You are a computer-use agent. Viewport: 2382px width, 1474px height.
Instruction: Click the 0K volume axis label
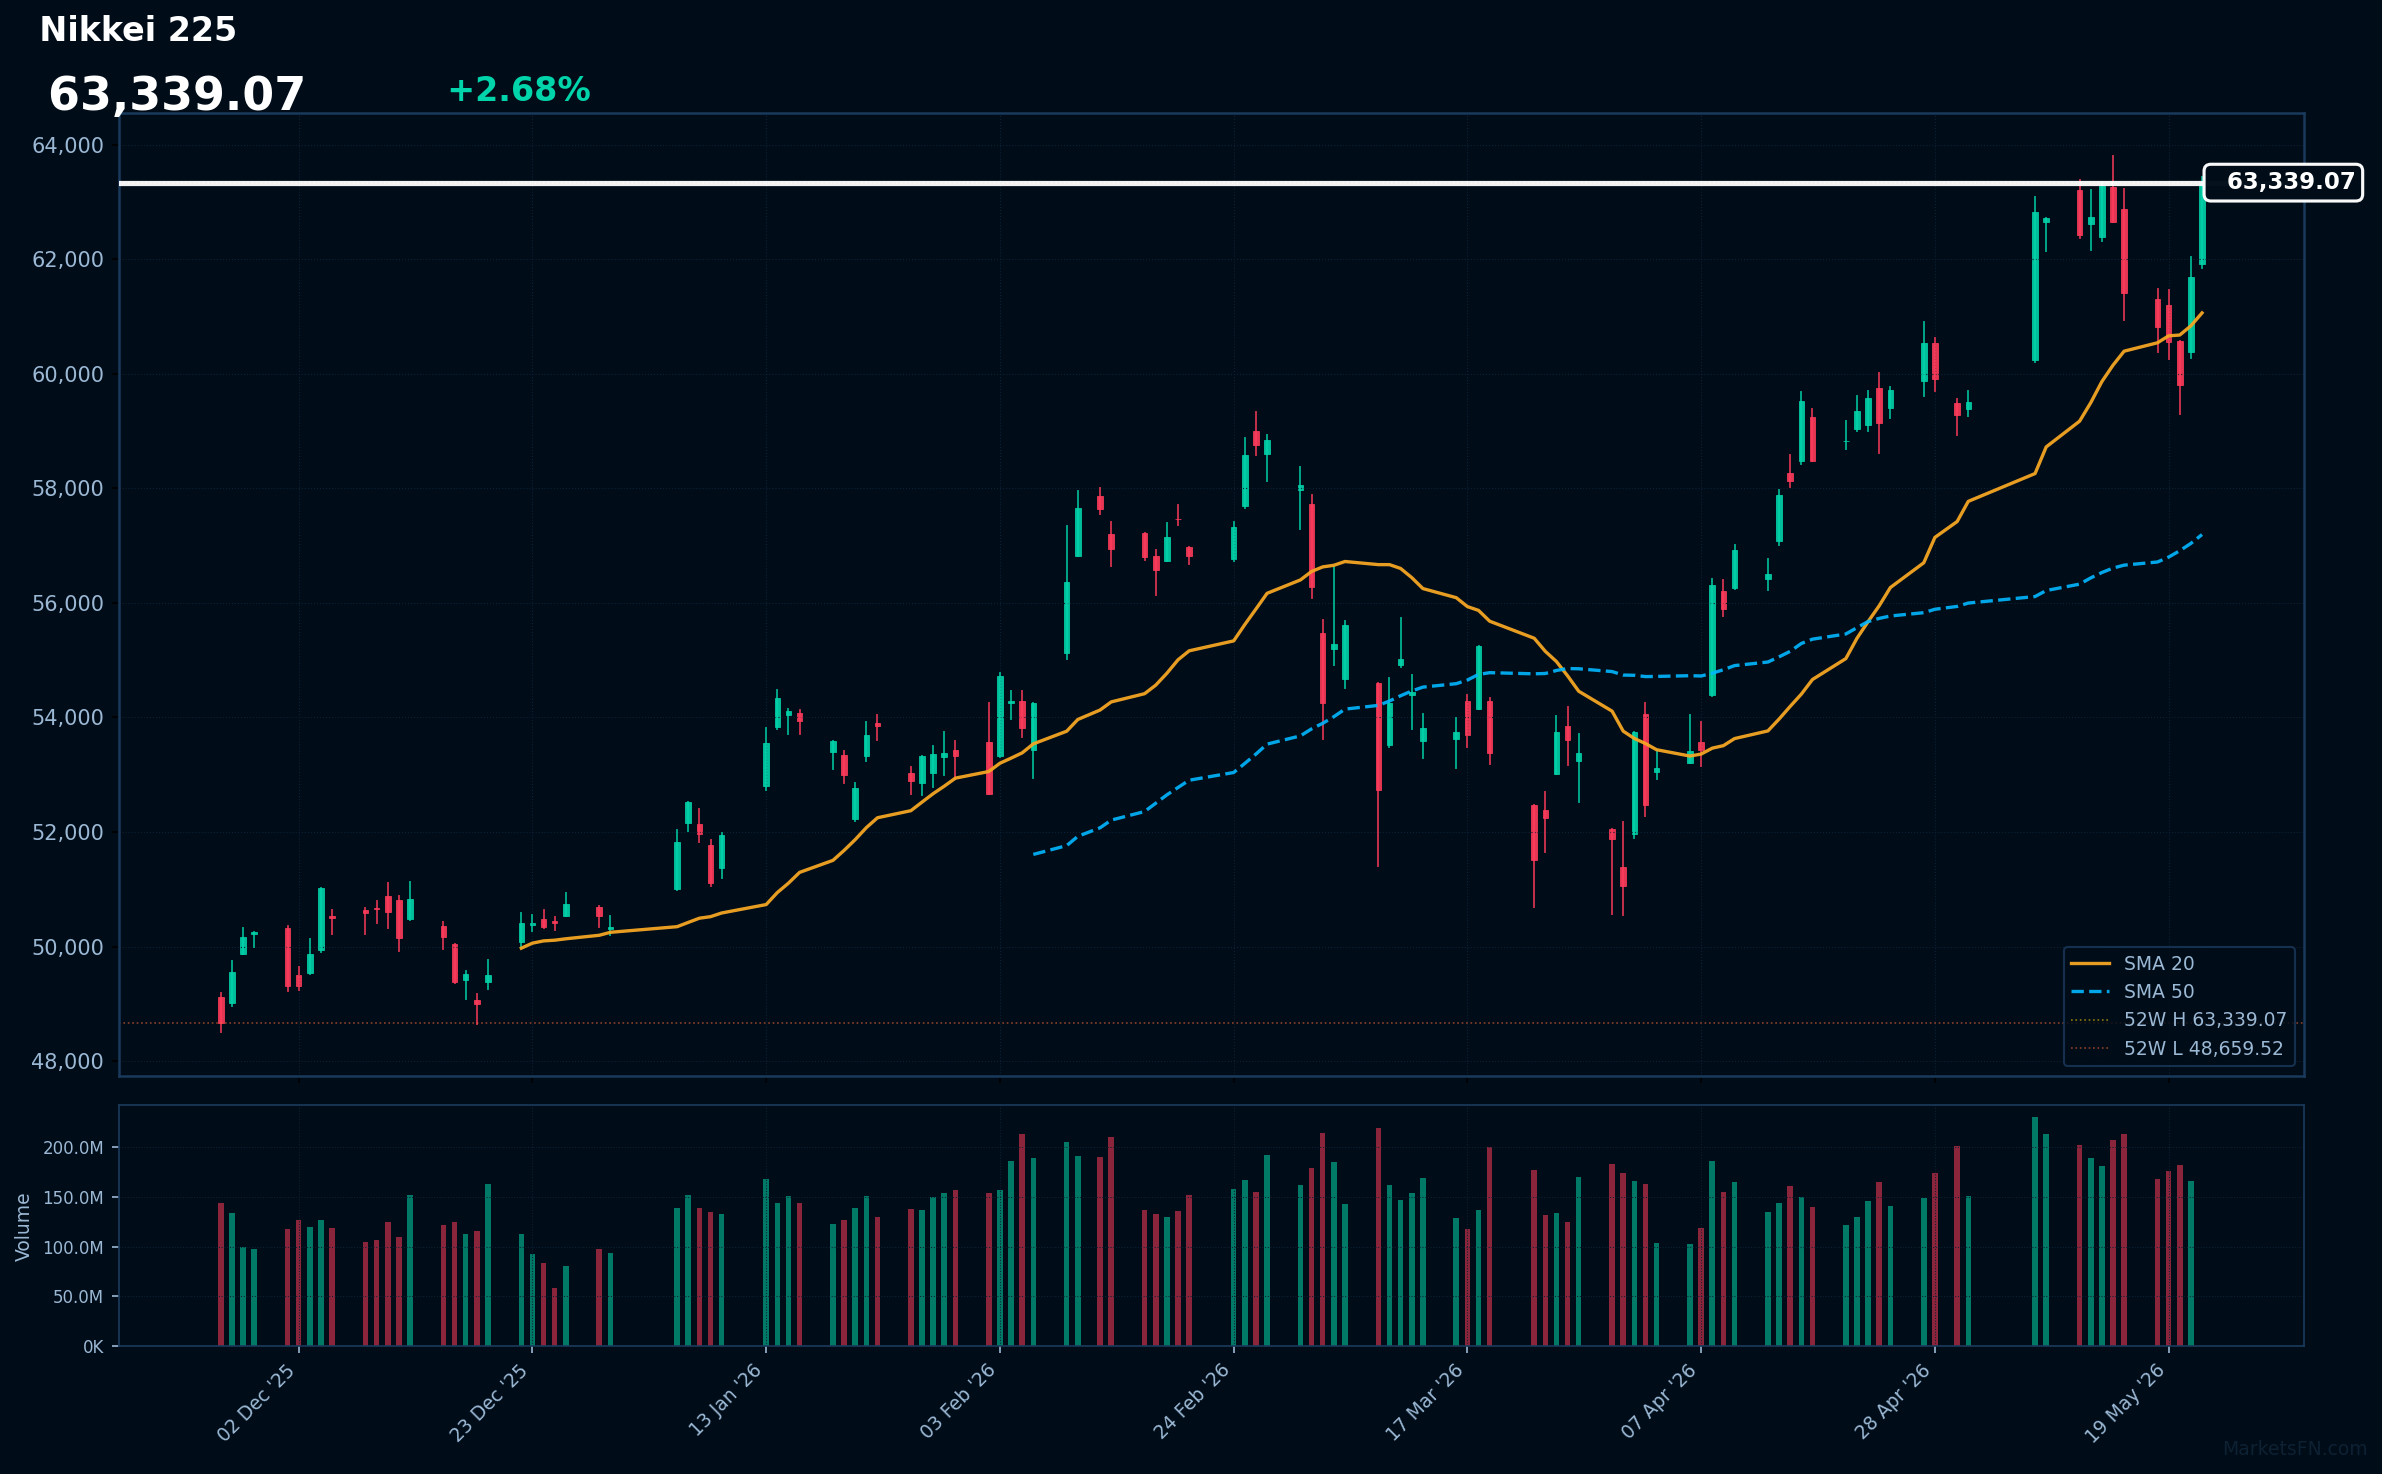tap(93, 1347)
